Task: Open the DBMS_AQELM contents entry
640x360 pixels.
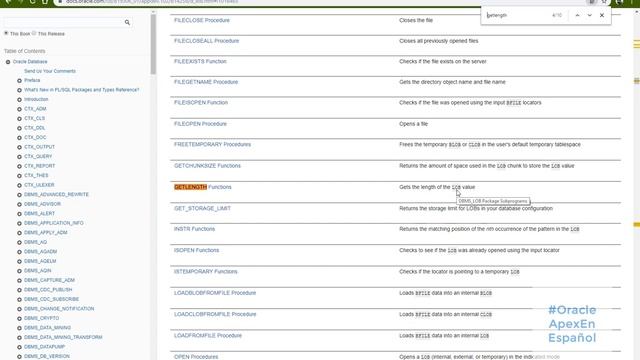Action: [40, 261]
